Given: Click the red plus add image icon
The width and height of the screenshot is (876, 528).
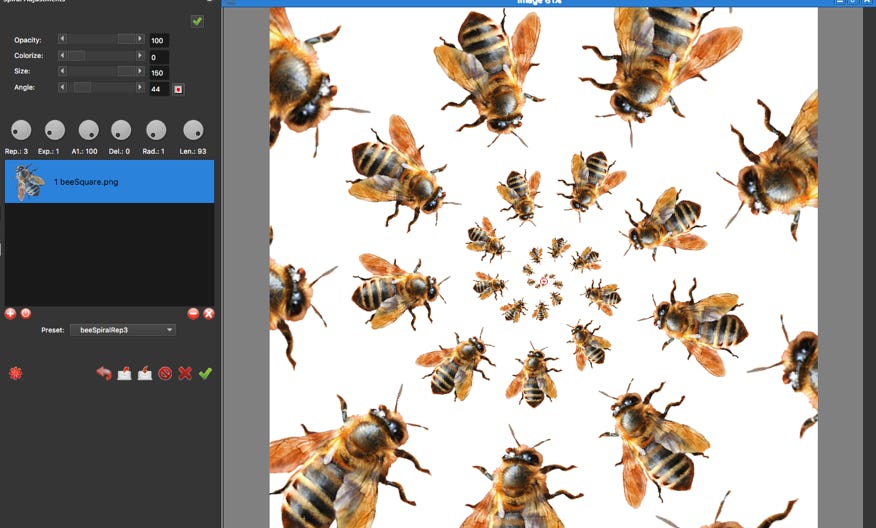Looking at the screenshot, I should pyautogui.click(x=10, y=313).
